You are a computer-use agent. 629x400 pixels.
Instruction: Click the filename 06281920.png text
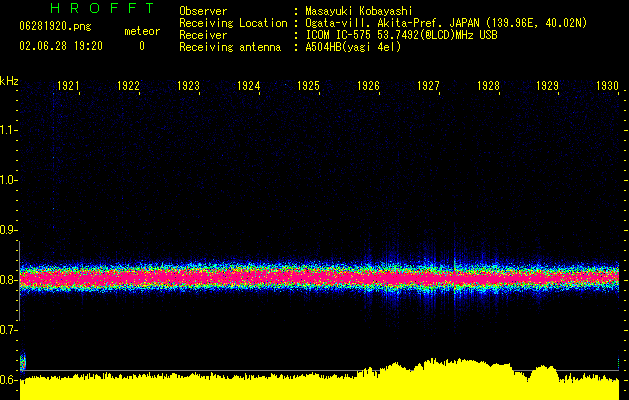click(x=55, y=27)
